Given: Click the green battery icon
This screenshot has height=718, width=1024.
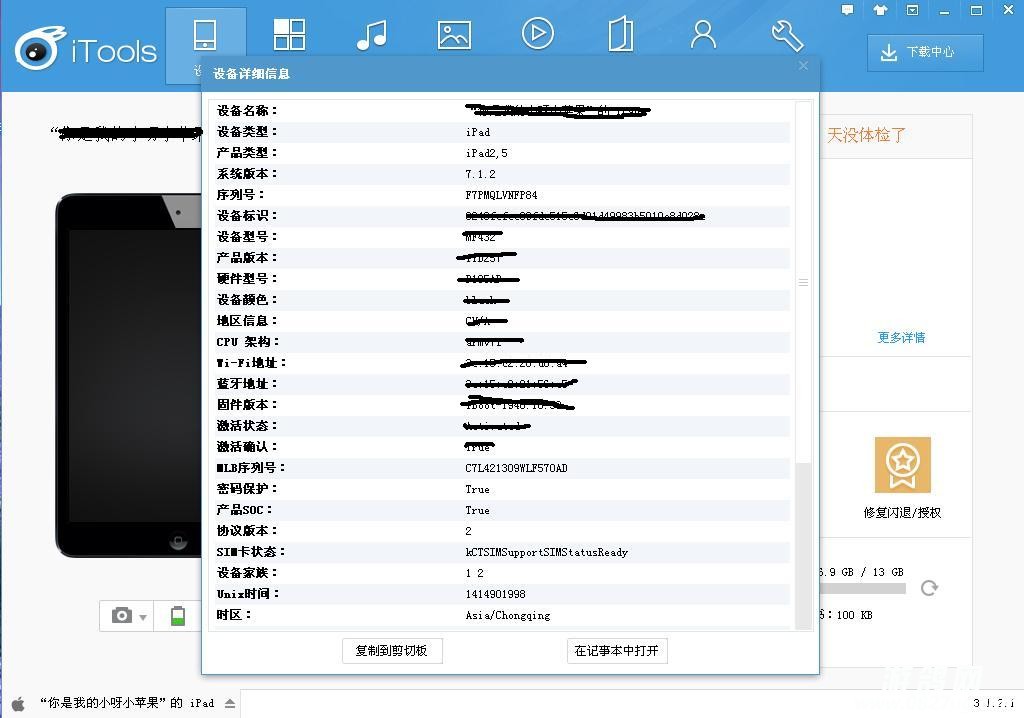Looking at the screenshot, I should (178, 615).
